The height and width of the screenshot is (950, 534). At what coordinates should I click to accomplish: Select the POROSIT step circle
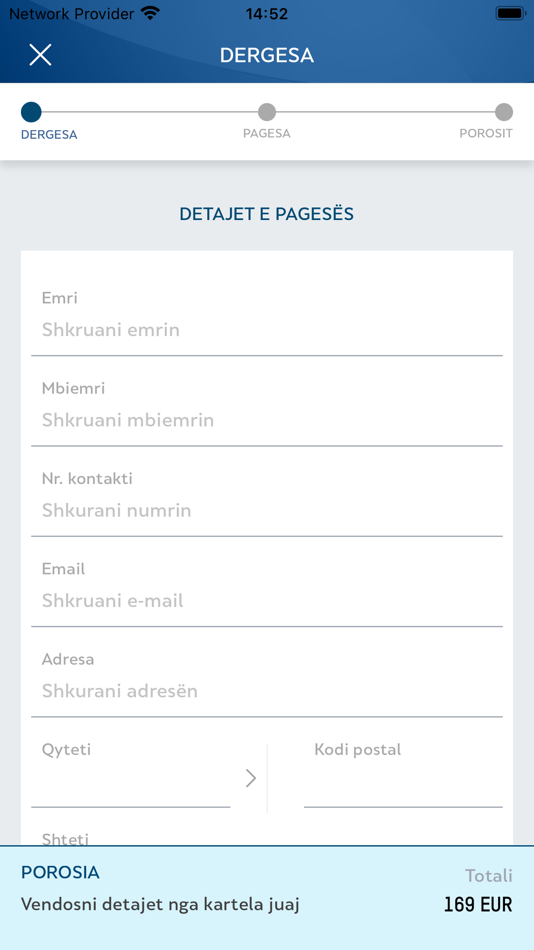504,112
